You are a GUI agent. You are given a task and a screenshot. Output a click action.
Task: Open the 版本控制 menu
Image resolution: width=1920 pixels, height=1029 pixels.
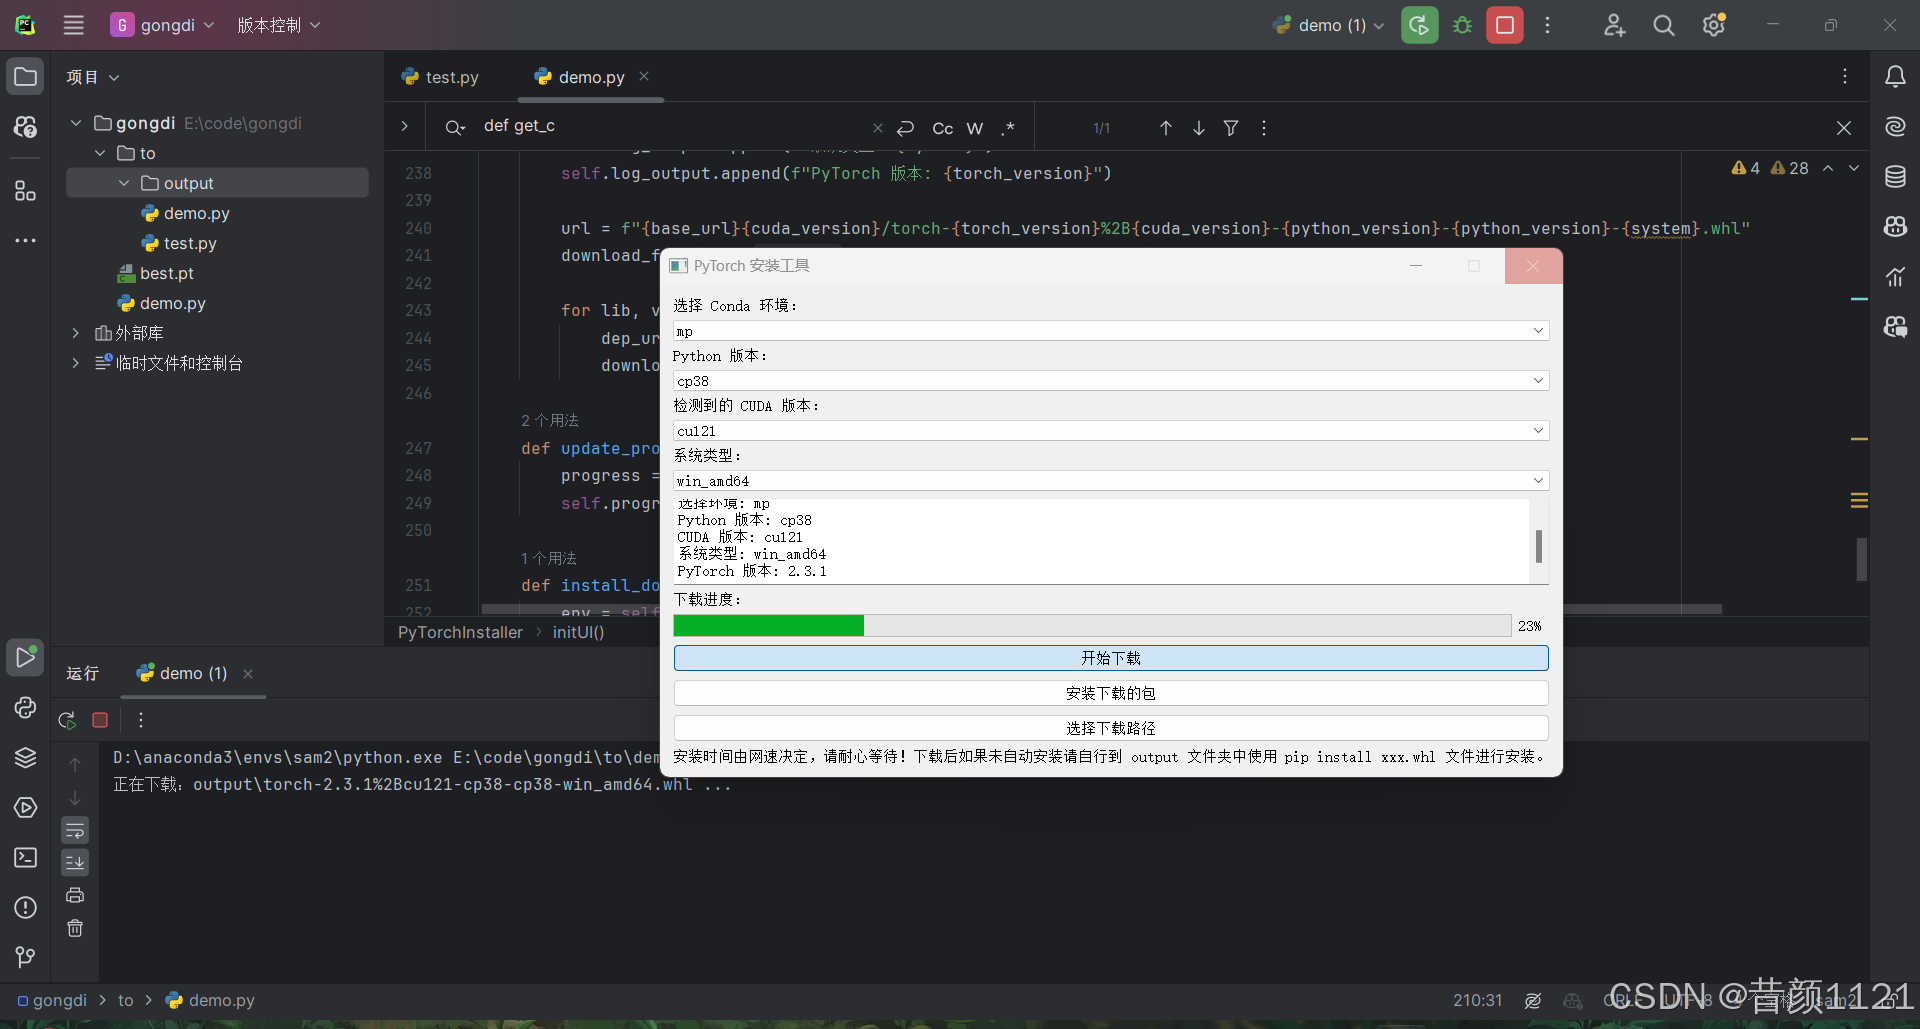tap(278, 25)
